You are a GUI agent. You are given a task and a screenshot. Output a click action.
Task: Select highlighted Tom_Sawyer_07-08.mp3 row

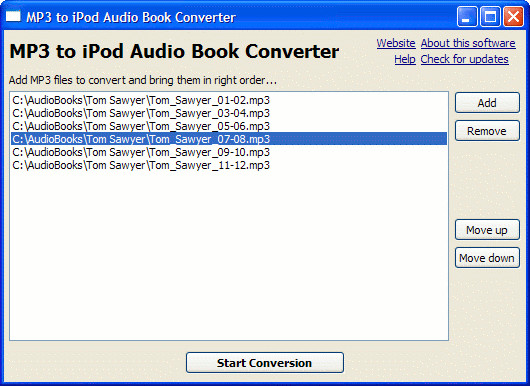229,139
